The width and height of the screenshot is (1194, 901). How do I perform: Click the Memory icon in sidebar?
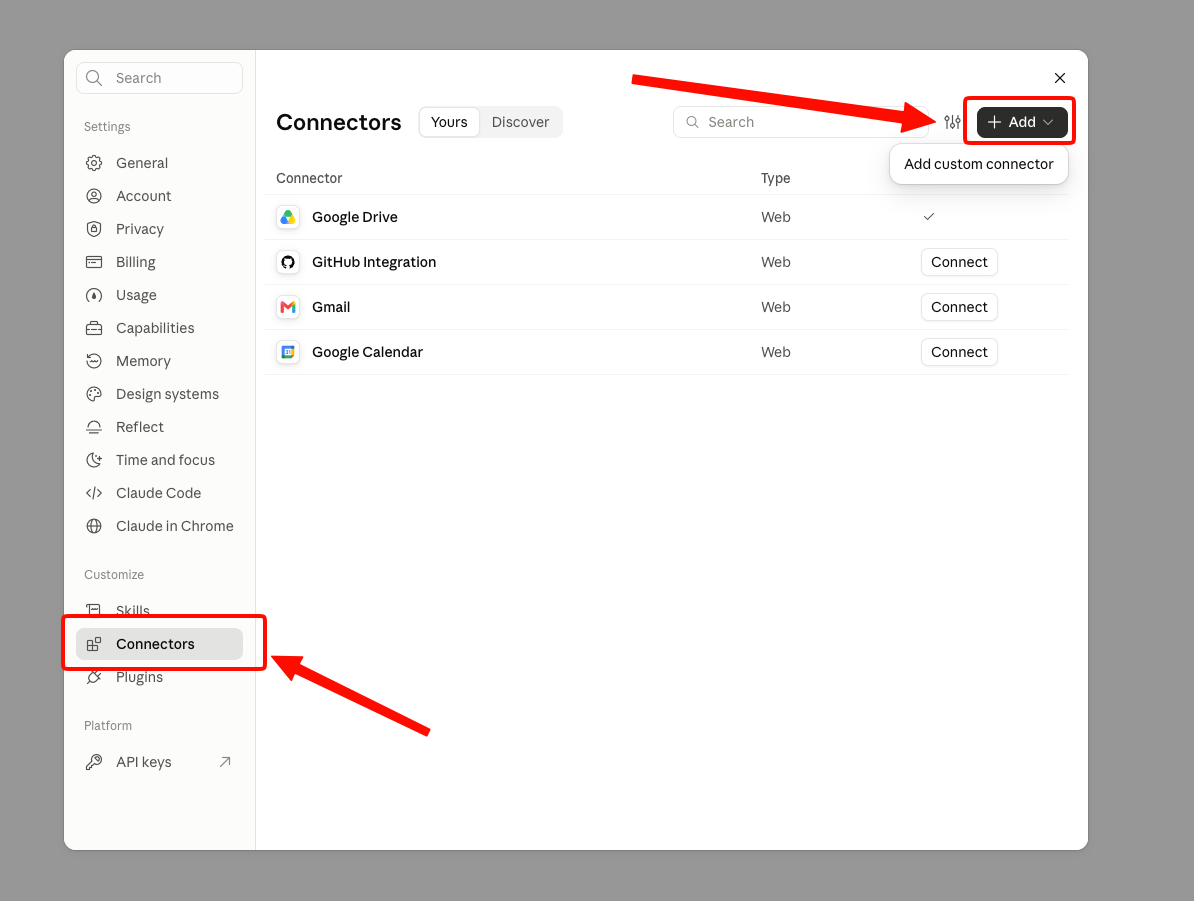tap(94, 361)
